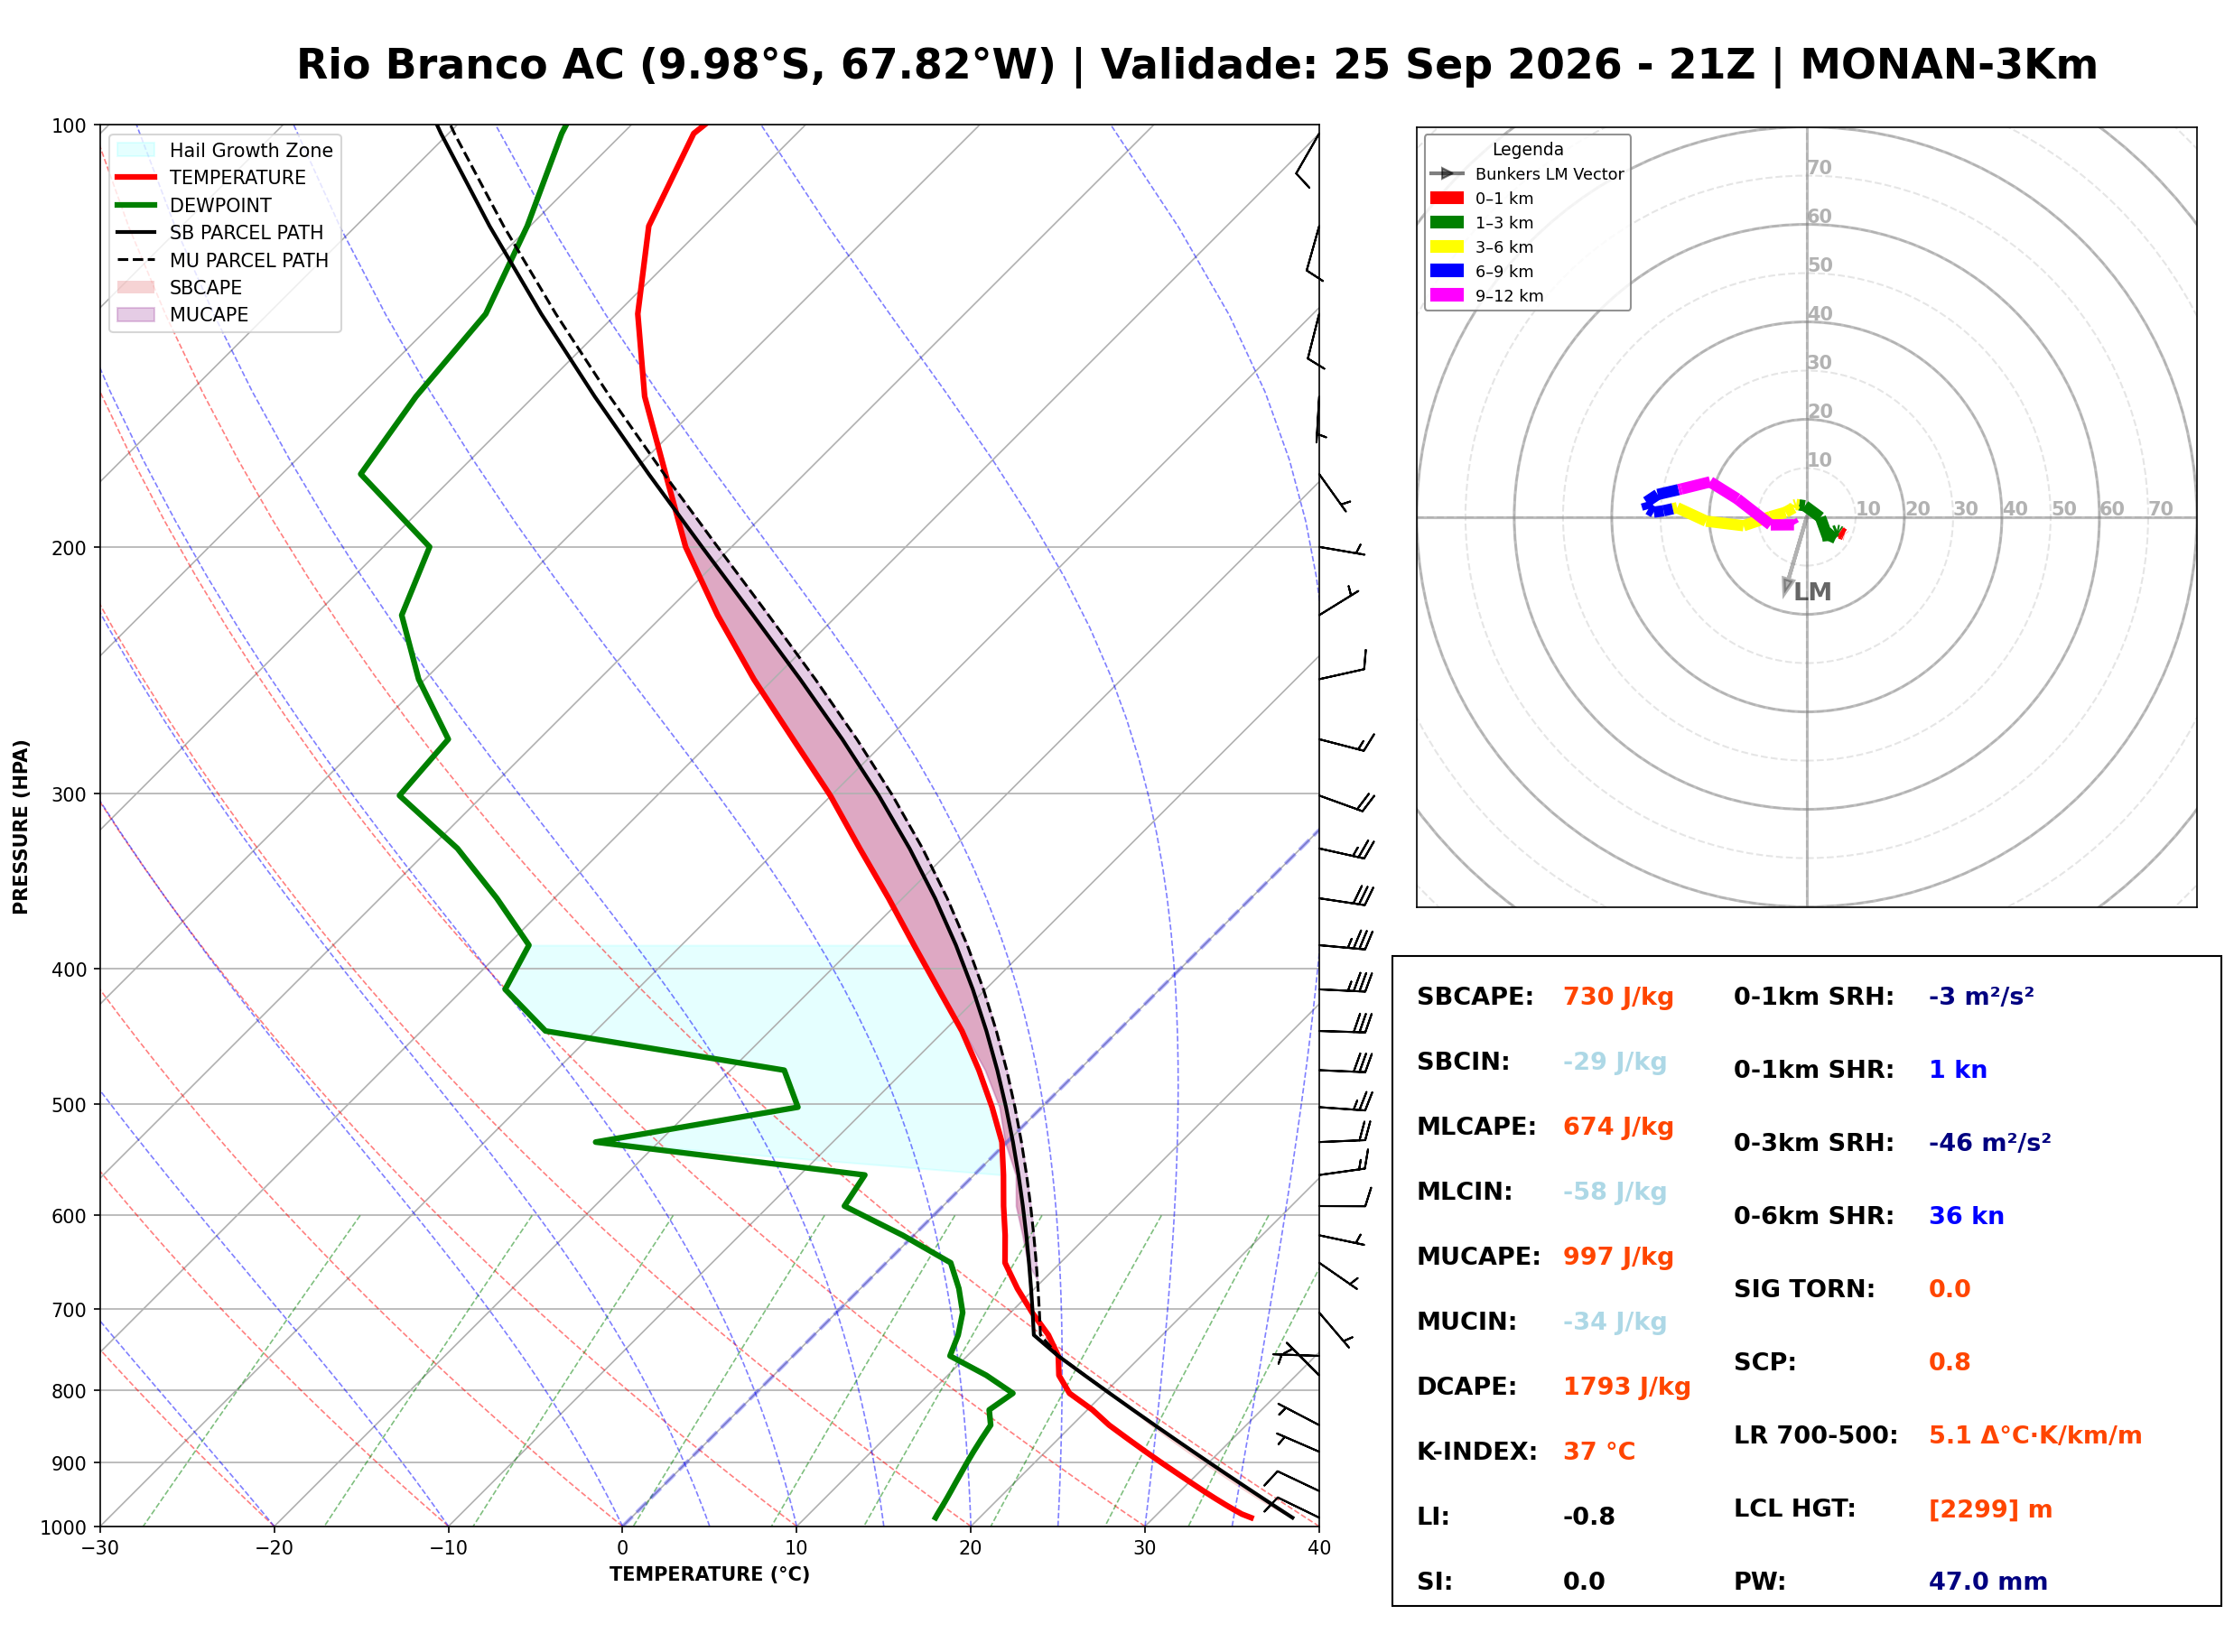Viewport: 2234px width, 1652px height.
Task: Click the red TEMPERATURE legend line
Action: click(x=136, y=177)
